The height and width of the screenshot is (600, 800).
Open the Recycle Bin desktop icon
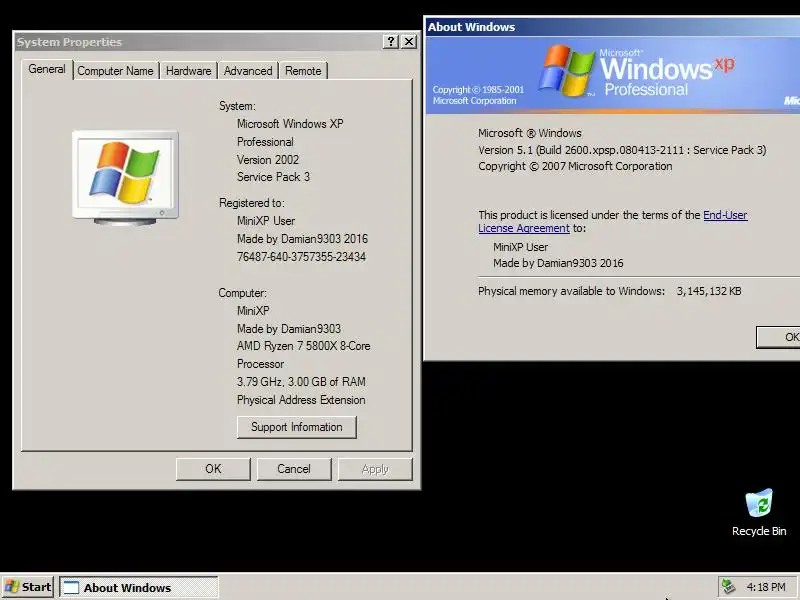759,512
